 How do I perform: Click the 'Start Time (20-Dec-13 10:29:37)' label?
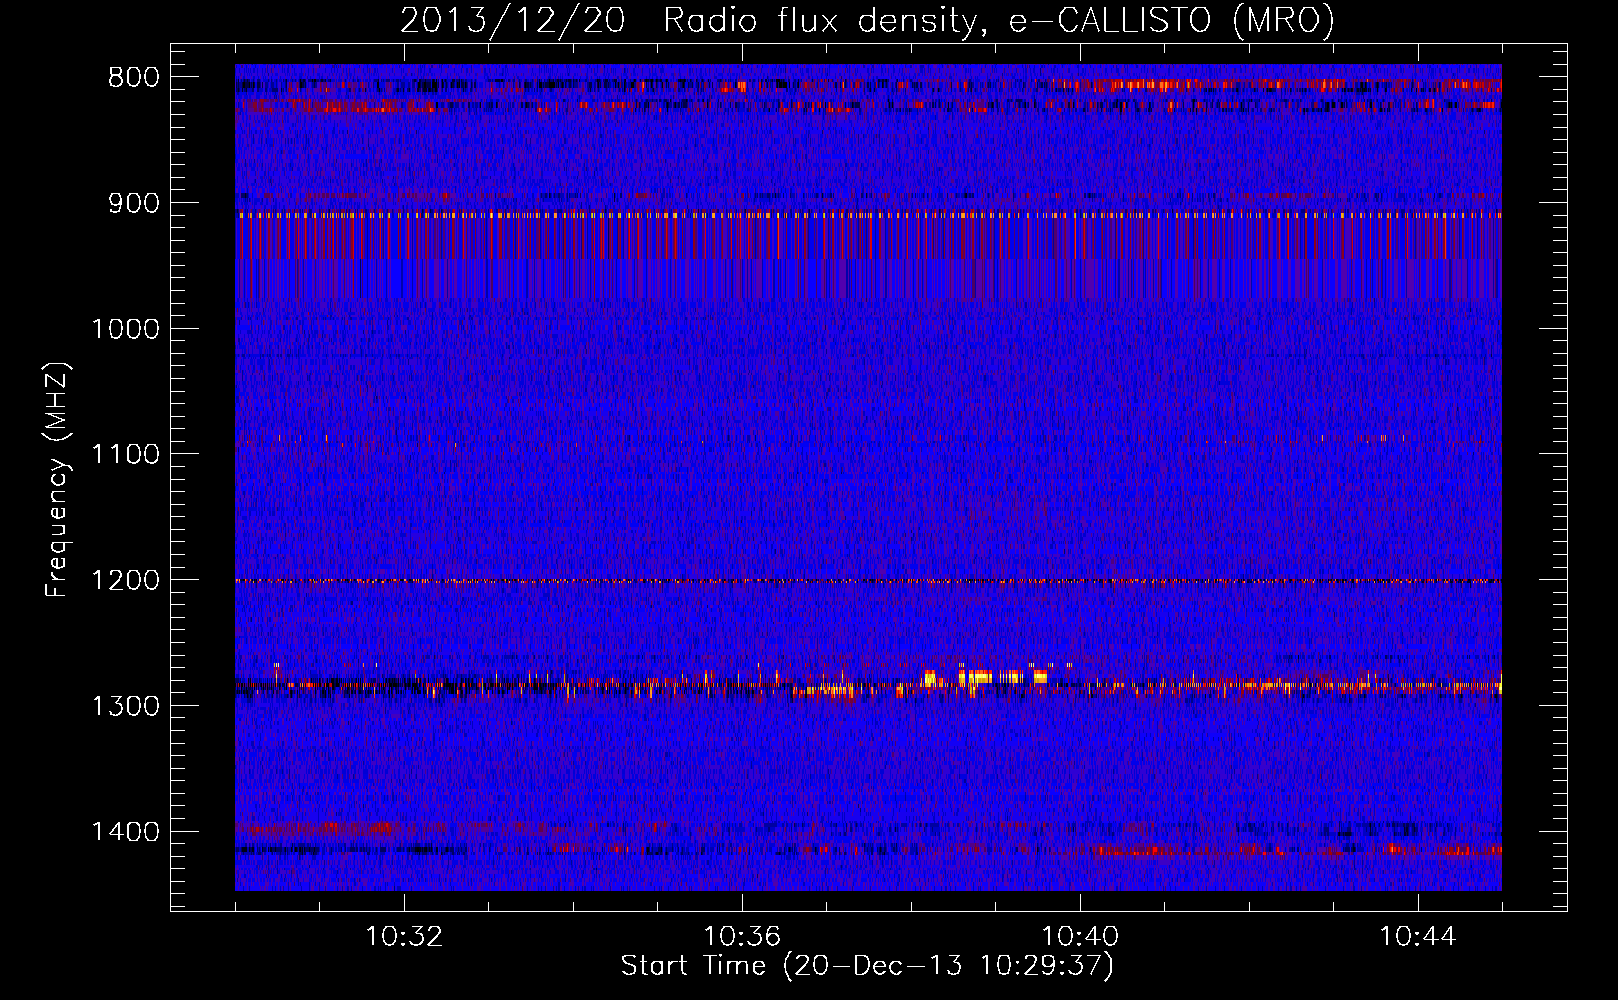point(867,966)
